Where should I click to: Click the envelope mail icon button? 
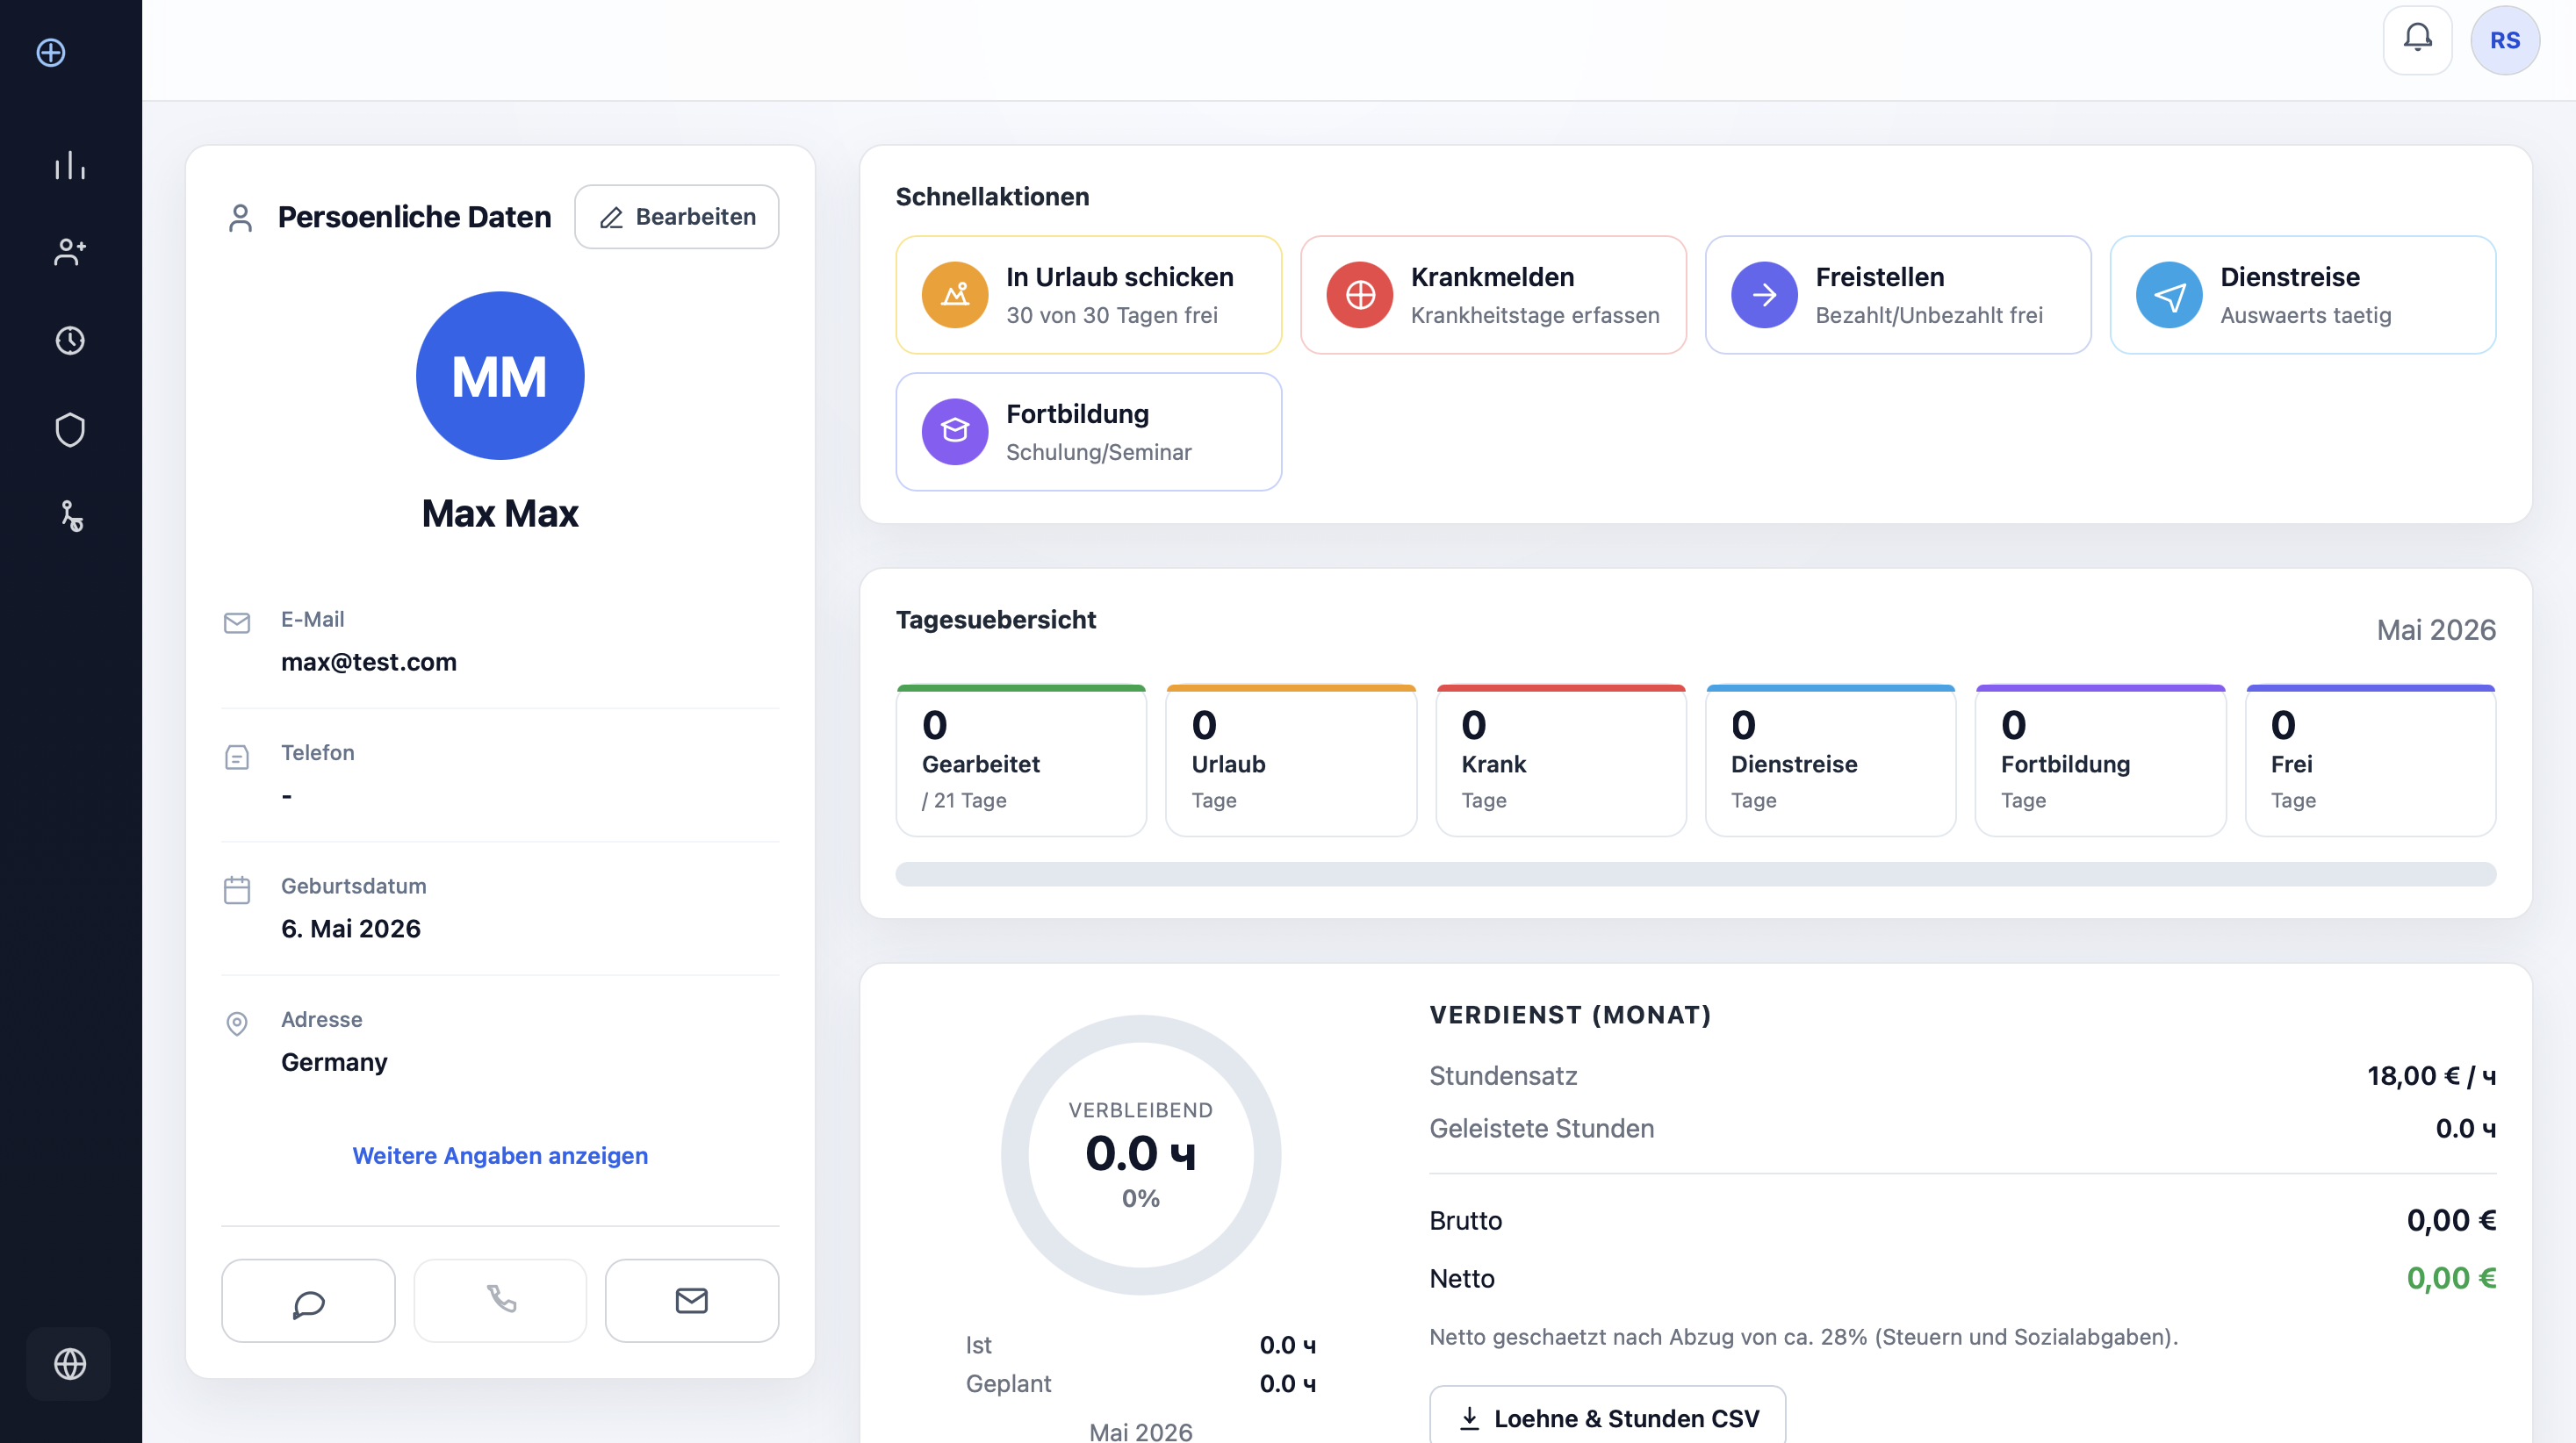692,1301
